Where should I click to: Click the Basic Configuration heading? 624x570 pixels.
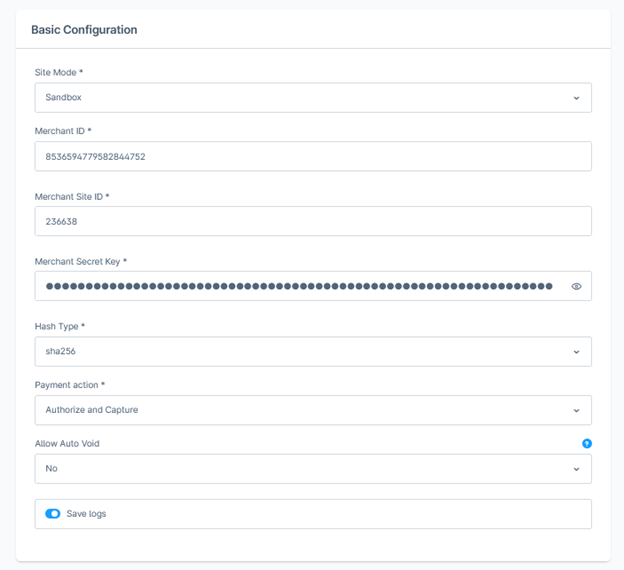click(84, 30)
